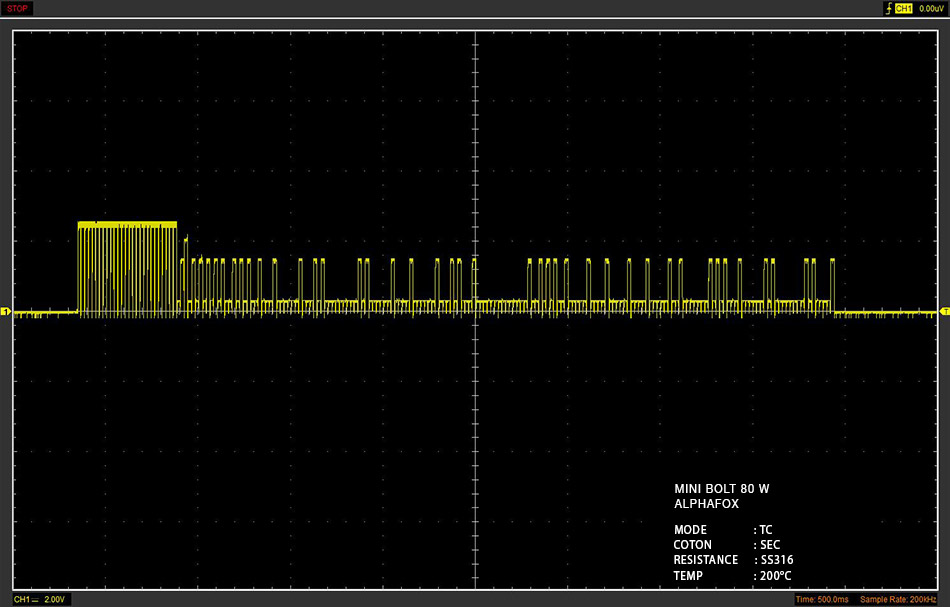This screenshot has width=950, height=607.
Task: Click the center crosshair of the graticule
Action: [476, 311]
